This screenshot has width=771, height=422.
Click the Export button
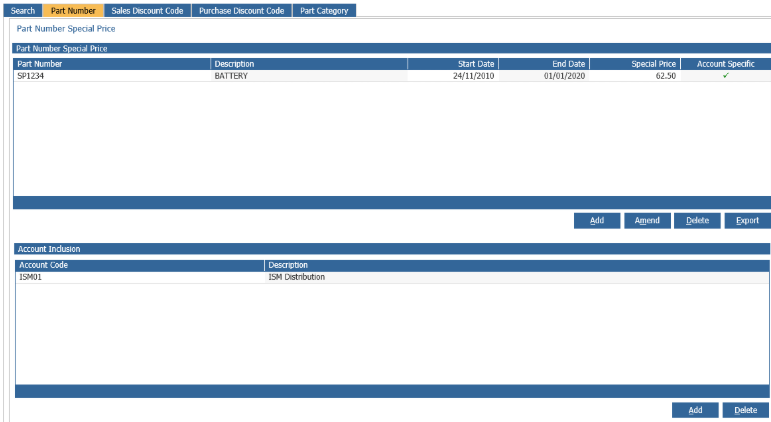click(x=747, y=221)
